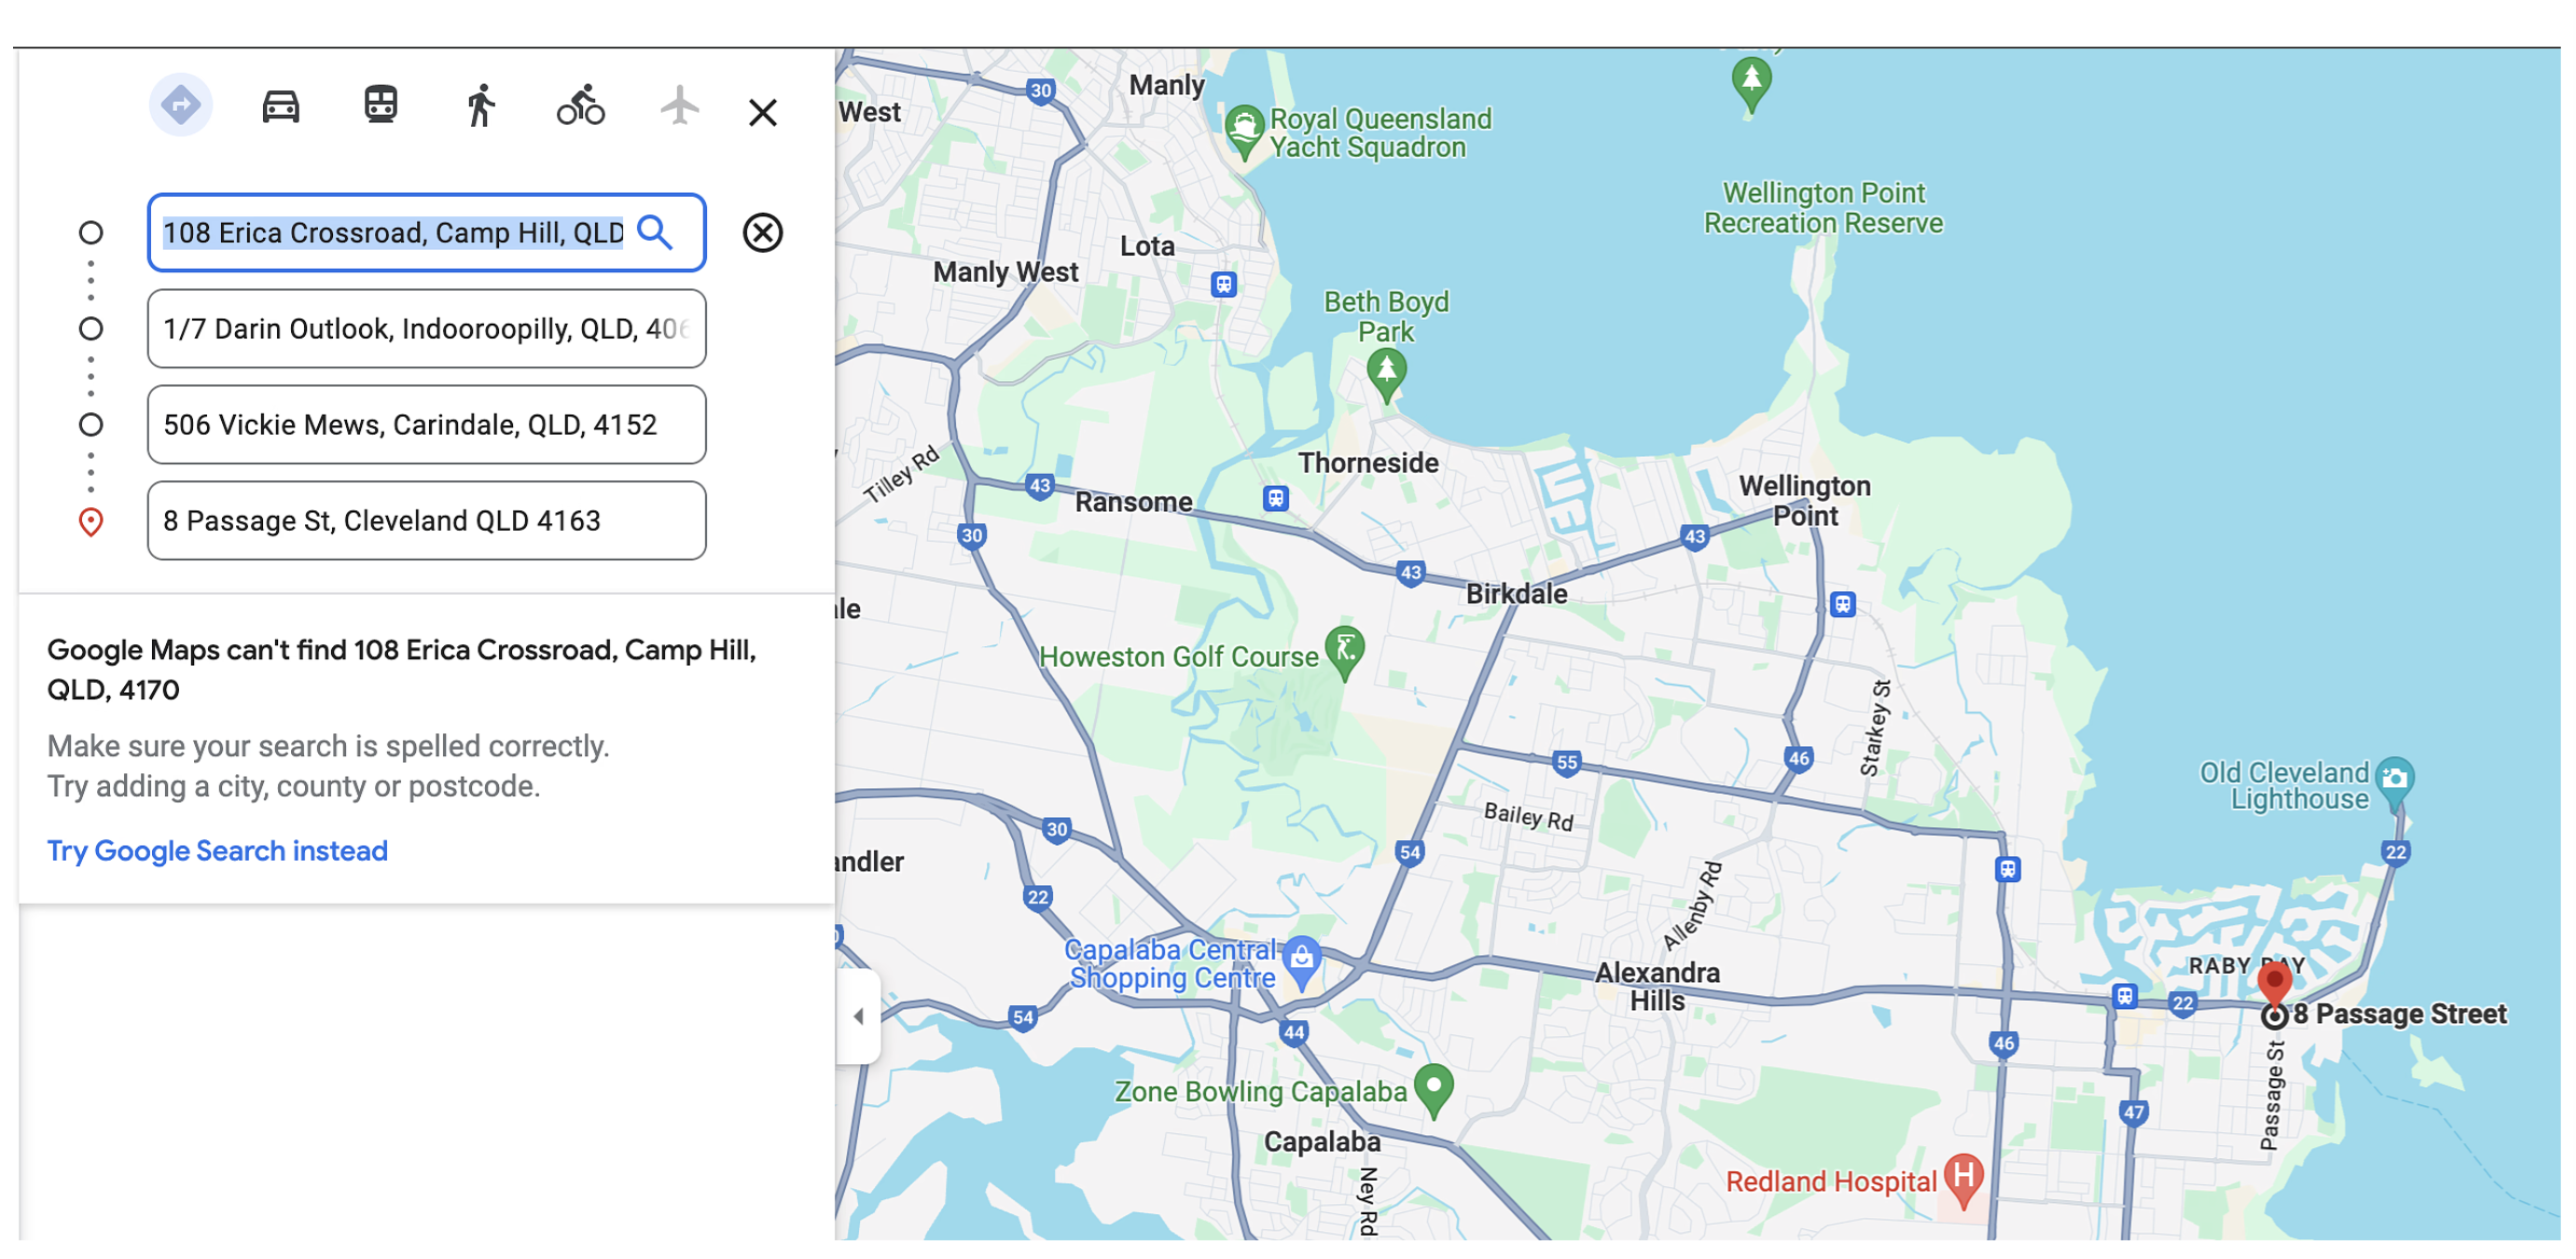The width and height of the screenshot is (2576, 1259).
Task: Select Old Cleveland Lighthouse camera marker
Action: coord(2394,782)
